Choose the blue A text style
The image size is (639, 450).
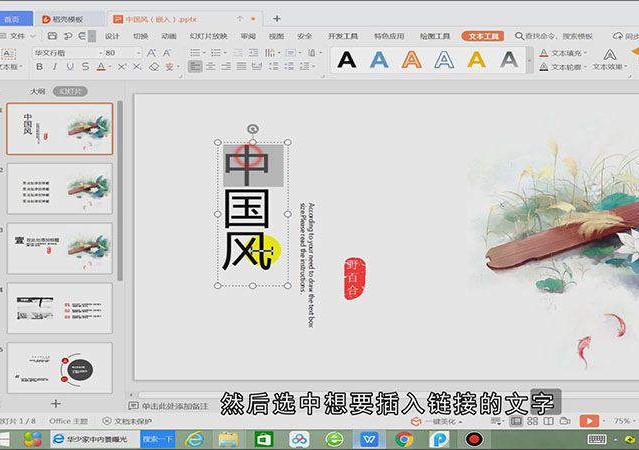coord(379,60)
